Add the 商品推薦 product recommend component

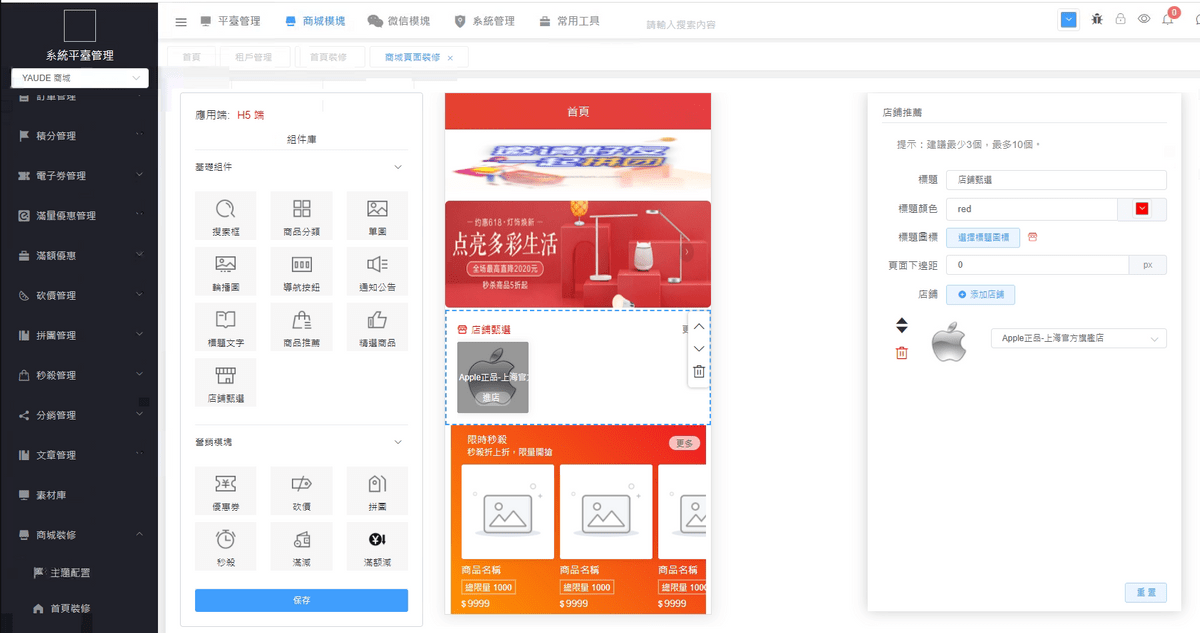pyautogui.click(x=301, y=327)
